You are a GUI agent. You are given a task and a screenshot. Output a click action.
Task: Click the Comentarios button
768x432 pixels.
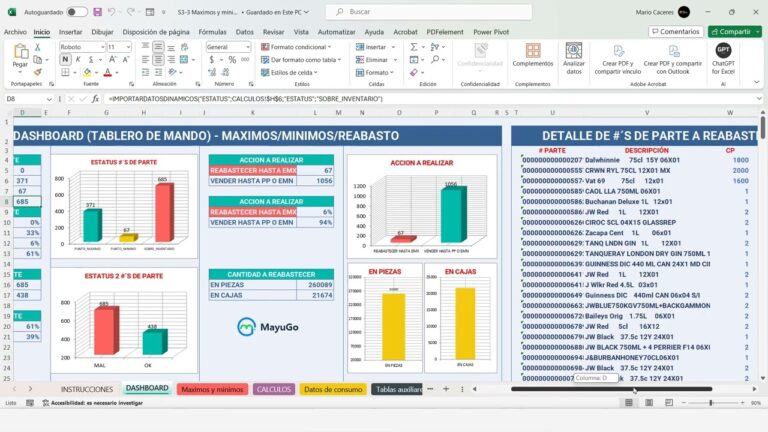[676, 31]
